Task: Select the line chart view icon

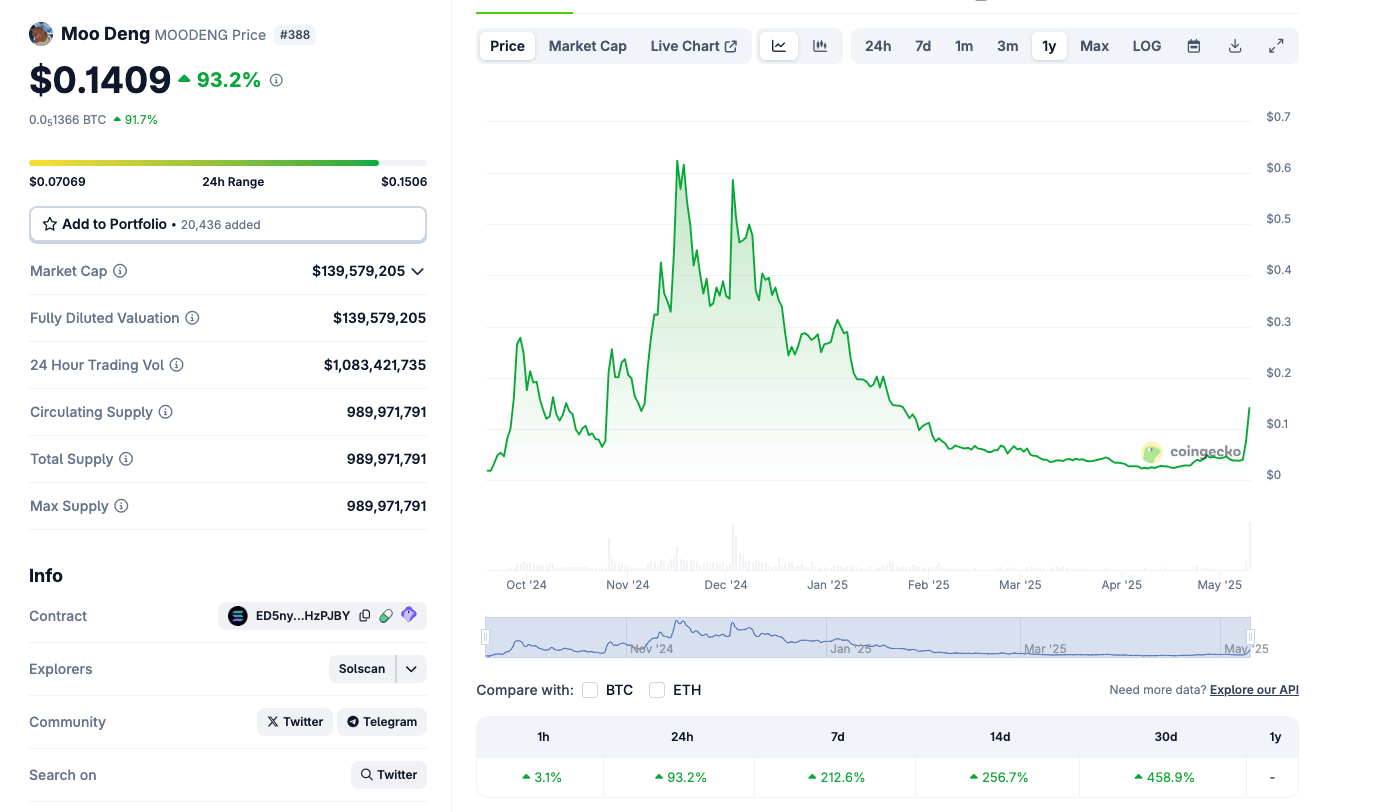Action: 778,45
